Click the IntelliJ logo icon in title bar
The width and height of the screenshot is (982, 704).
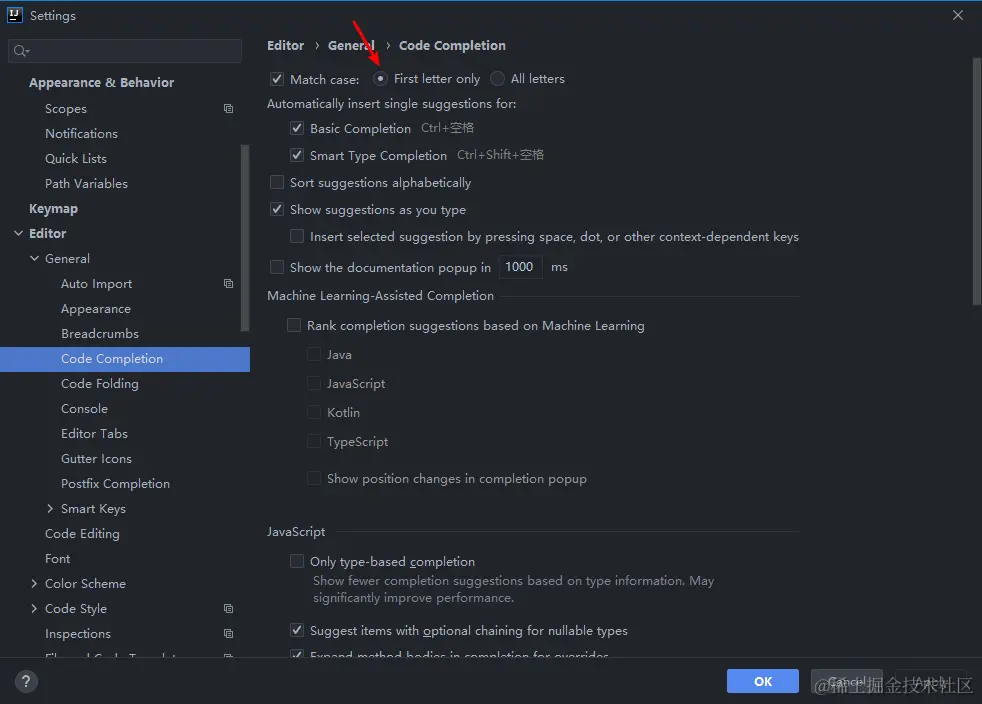point(14,15)
